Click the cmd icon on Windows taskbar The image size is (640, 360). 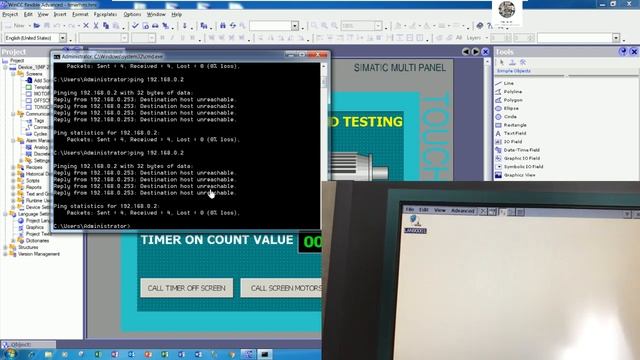point(264,354)
